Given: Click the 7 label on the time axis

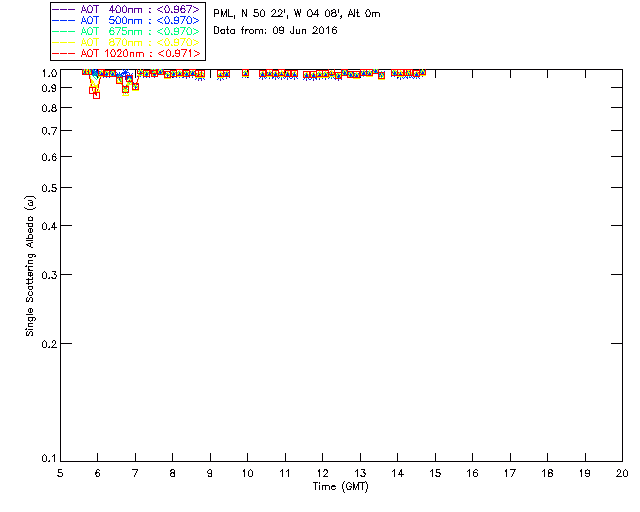Looking at the screenshot, I should 135,473.
